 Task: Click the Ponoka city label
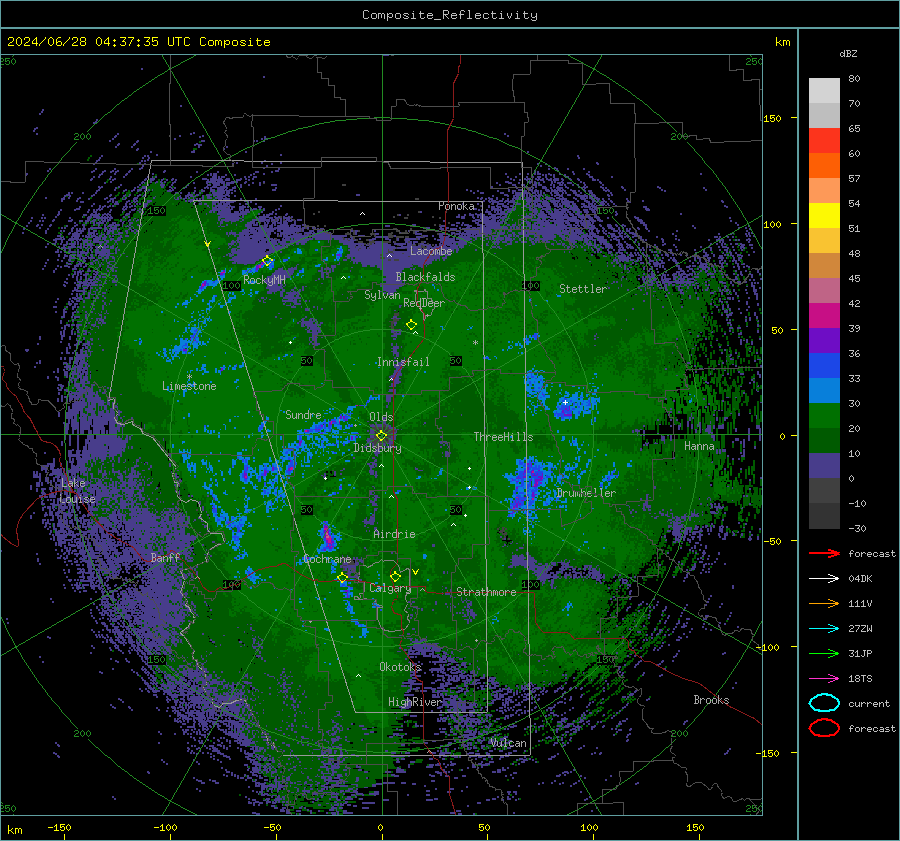(x=456, y=206)
